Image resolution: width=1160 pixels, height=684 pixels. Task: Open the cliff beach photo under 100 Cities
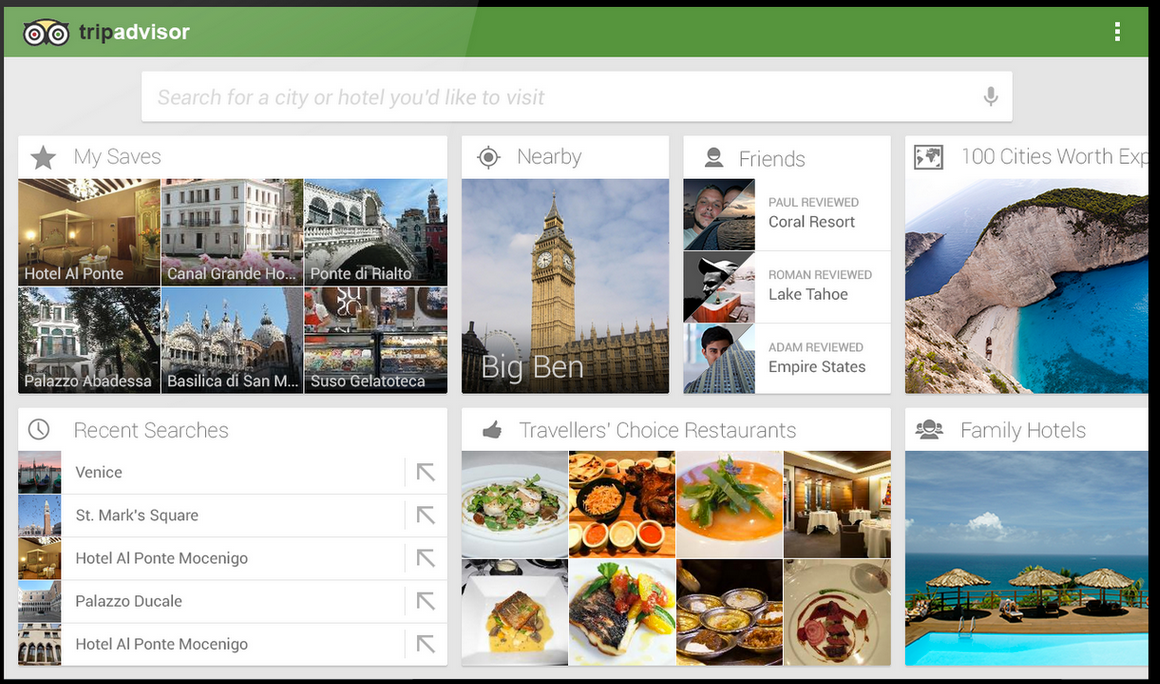tap(1027, 286)
